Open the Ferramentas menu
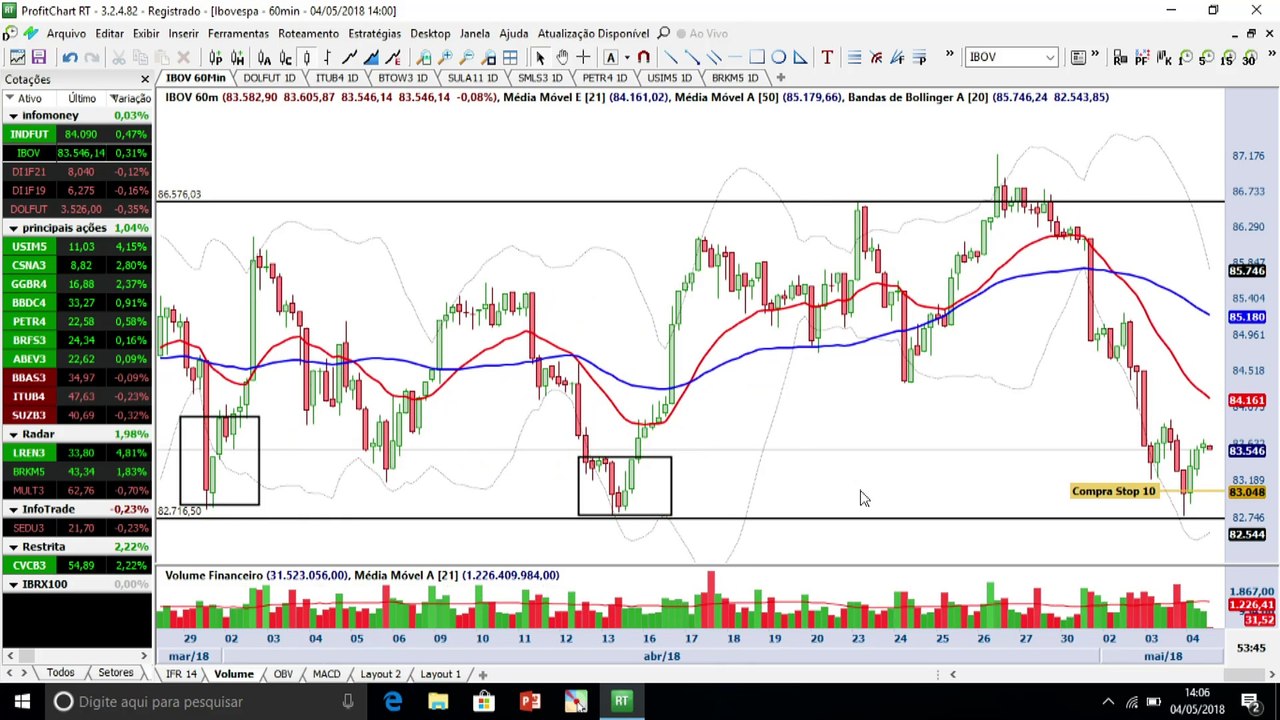1280x720 pixels. pos(238,33)
